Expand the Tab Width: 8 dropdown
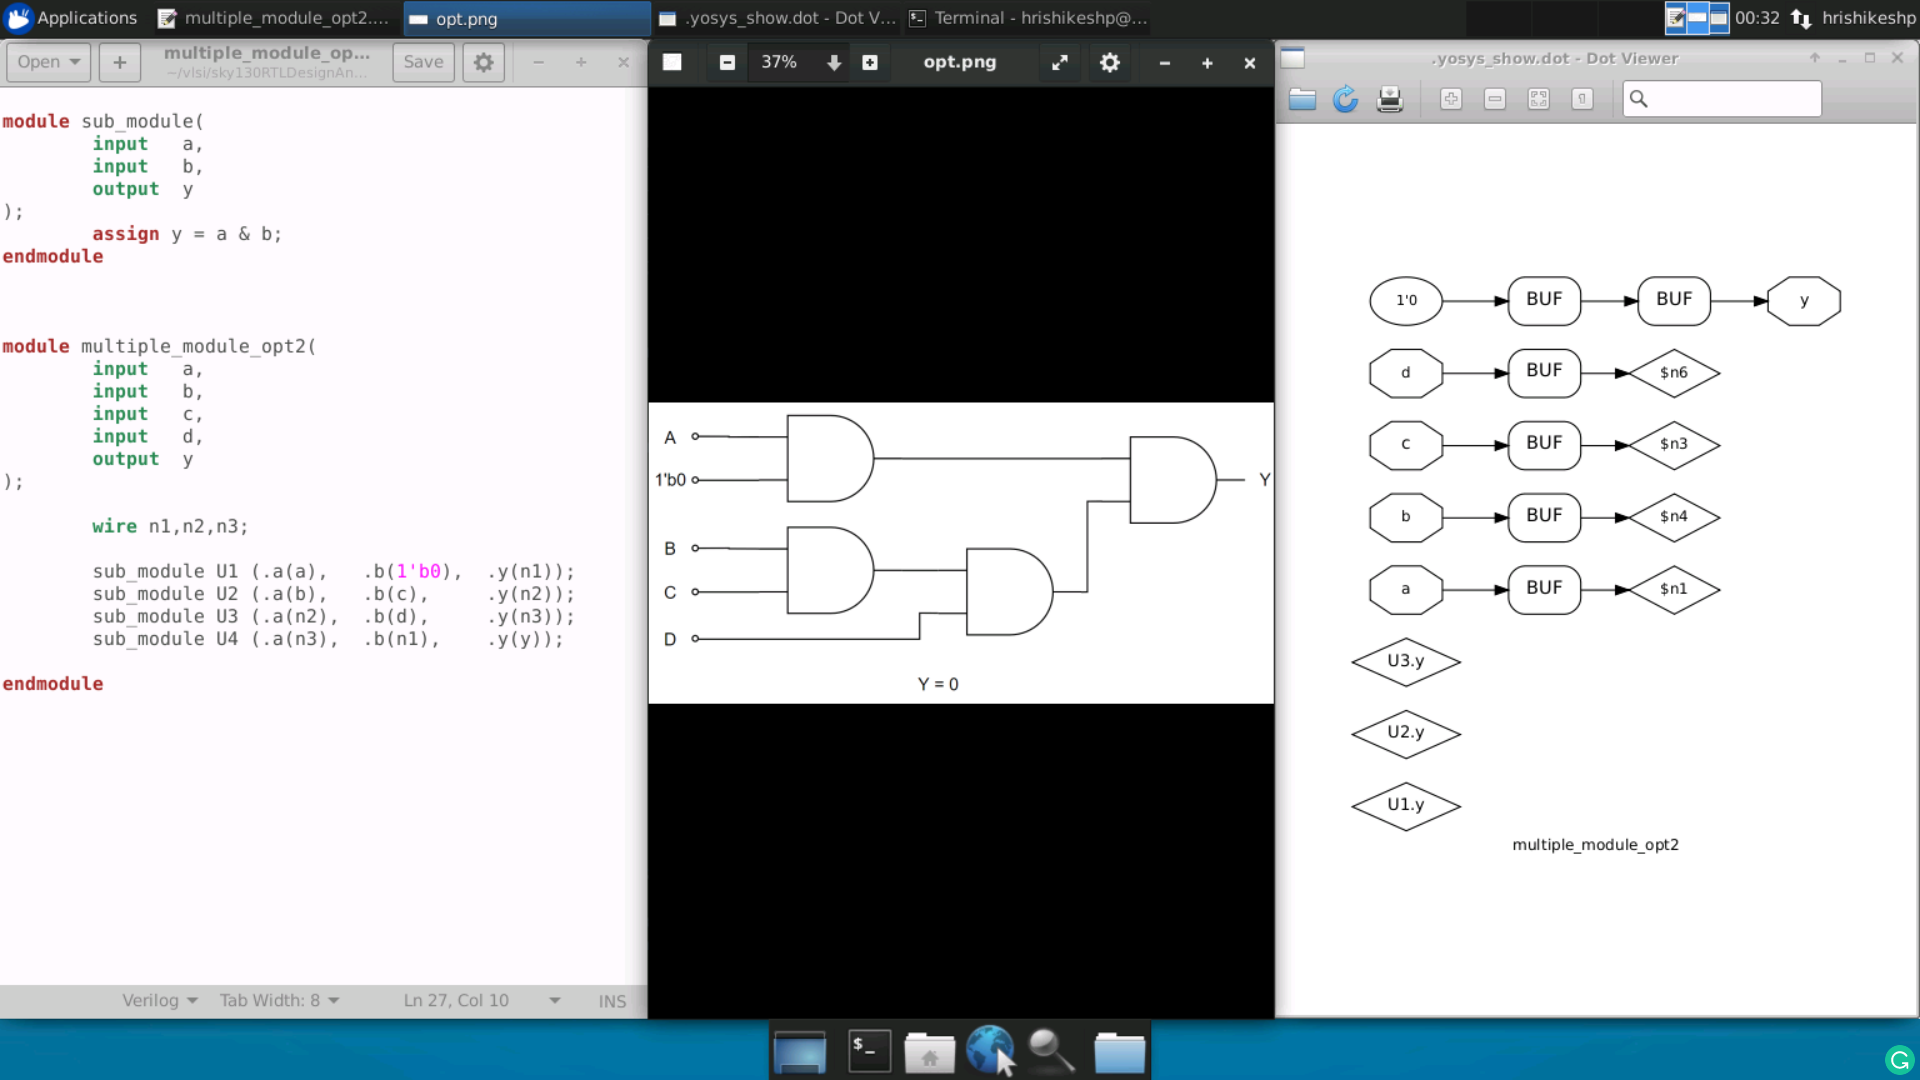This screenshot has width=1920, height=1080. tap(279, 1000)
